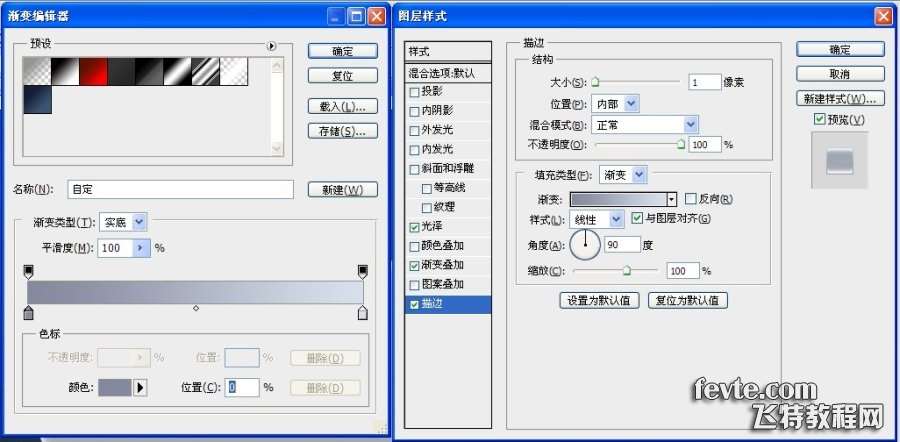The image size is (900, 442).
Task: Open the presets flyout menu arrow
Action: 272,46
